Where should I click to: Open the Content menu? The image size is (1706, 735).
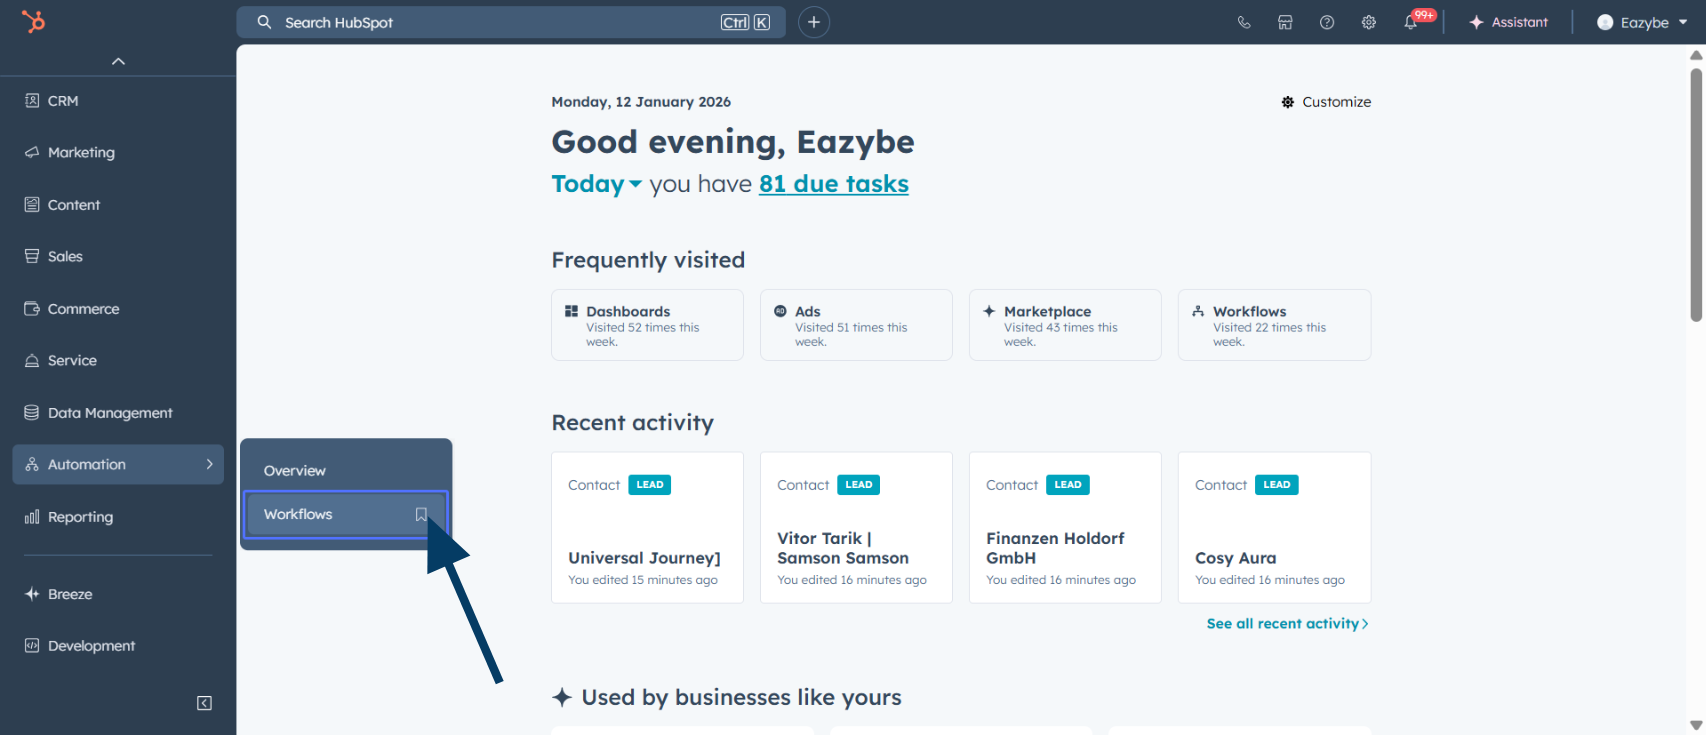coord(118,205)
